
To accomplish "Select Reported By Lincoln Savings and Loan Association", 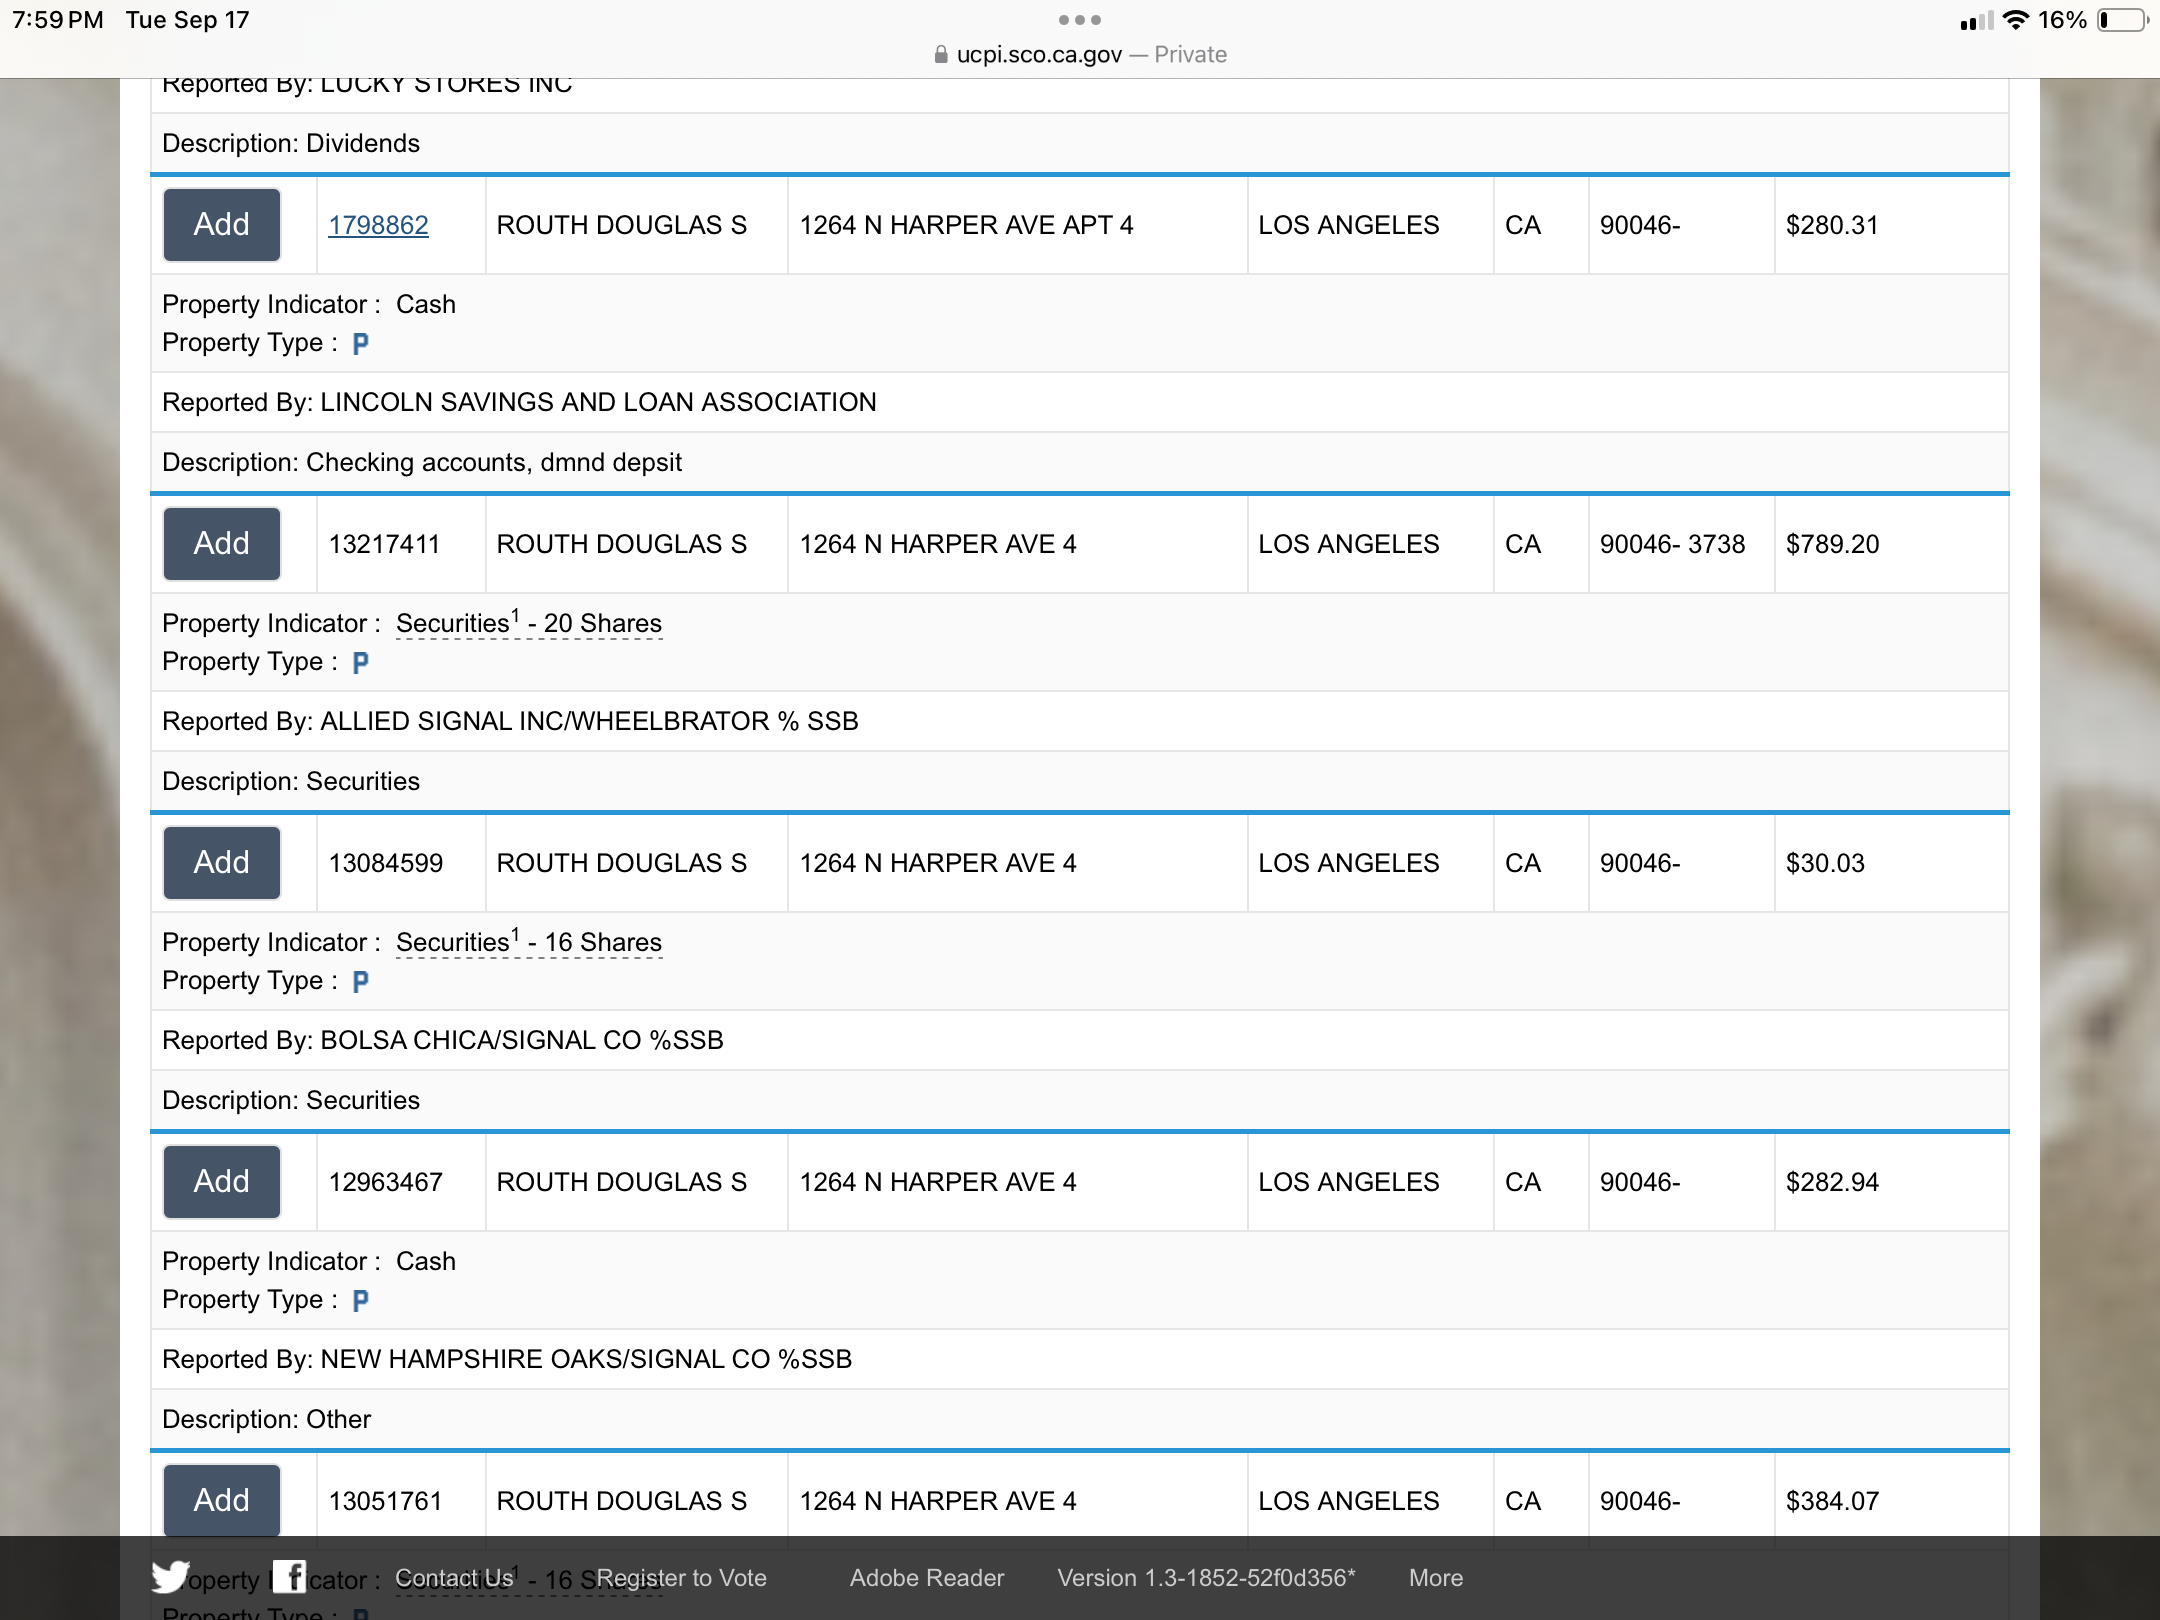I will tap(519, 402).
